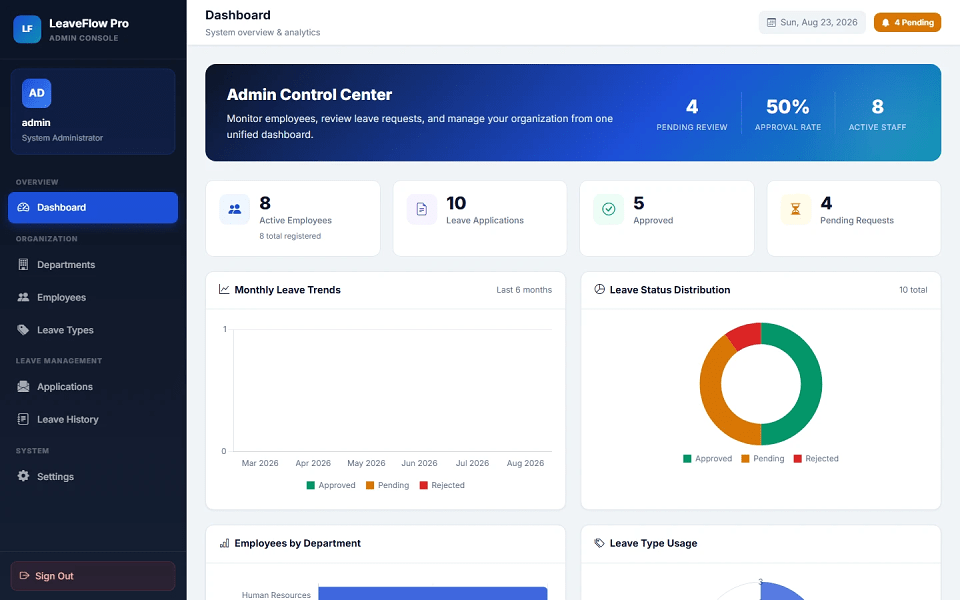This screenshot has height=600, width=960.
Task: Toggle Rejected legend in Monthly Leave Trends
Action: pyautogui.click(x=442, y=485)
